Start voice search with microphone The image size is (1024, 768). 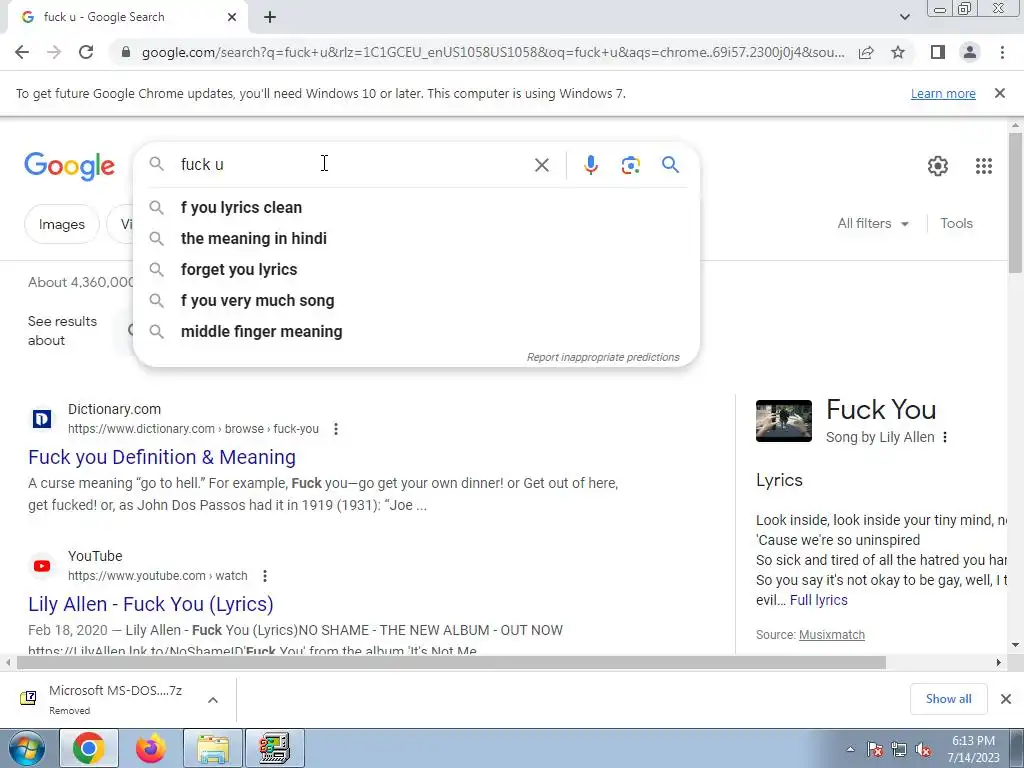click(590, 165)
